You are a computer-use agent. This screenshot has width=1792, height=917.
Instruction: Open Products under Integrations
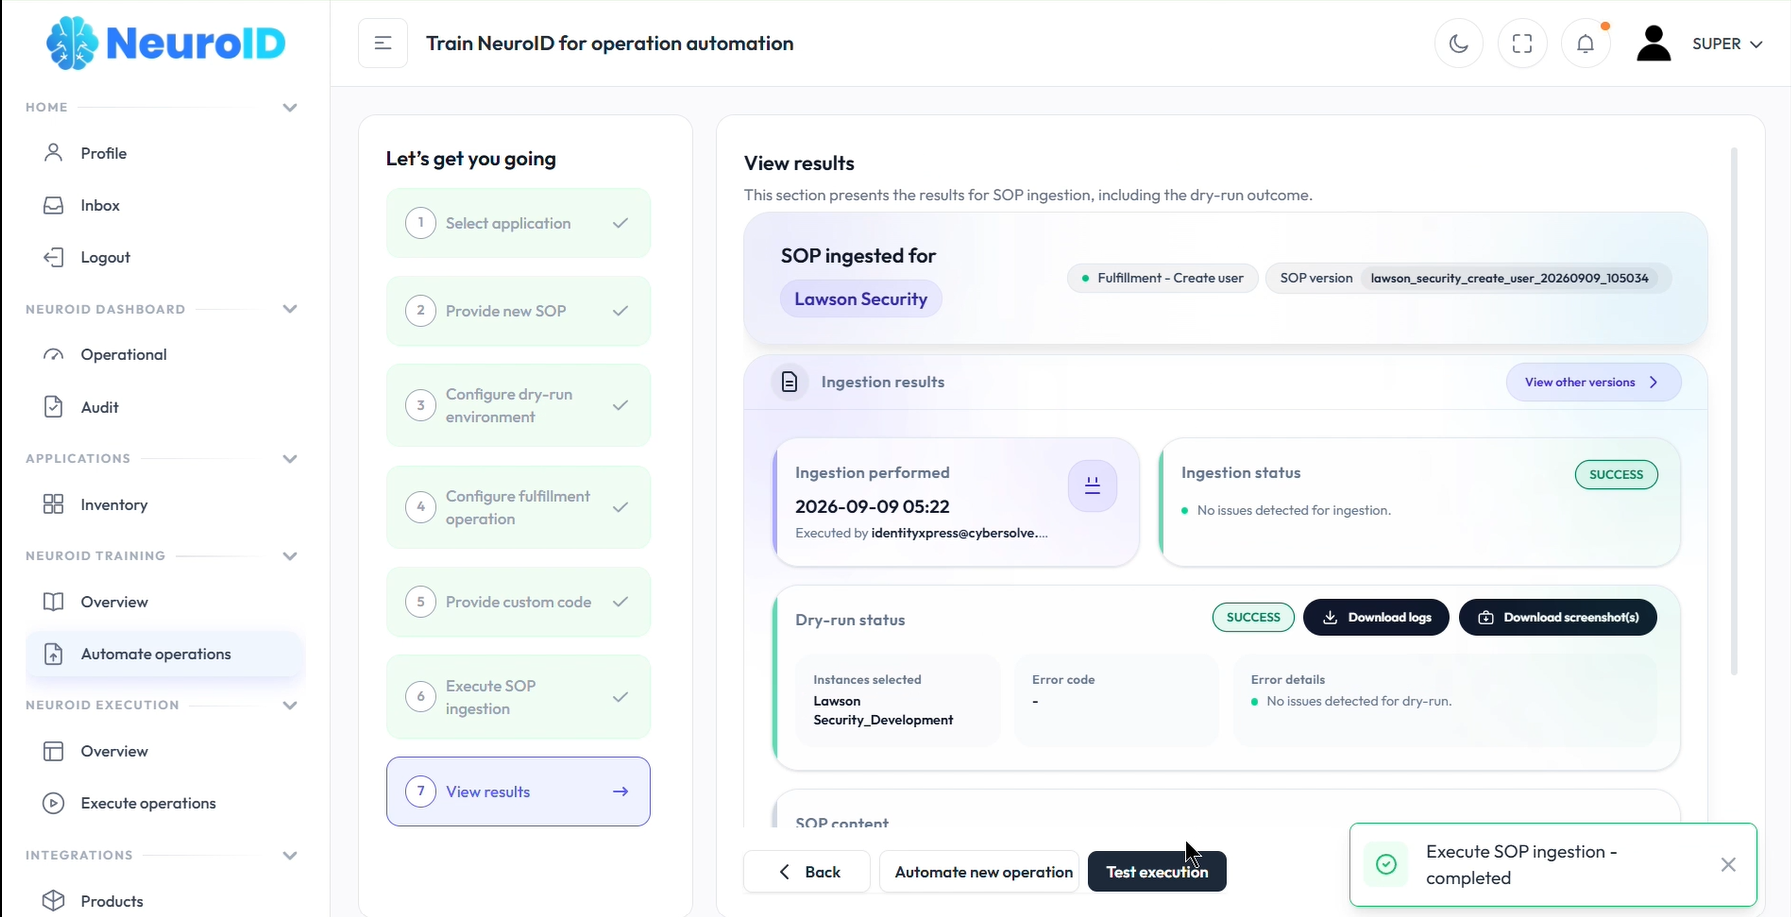click(x=165, y=901)
